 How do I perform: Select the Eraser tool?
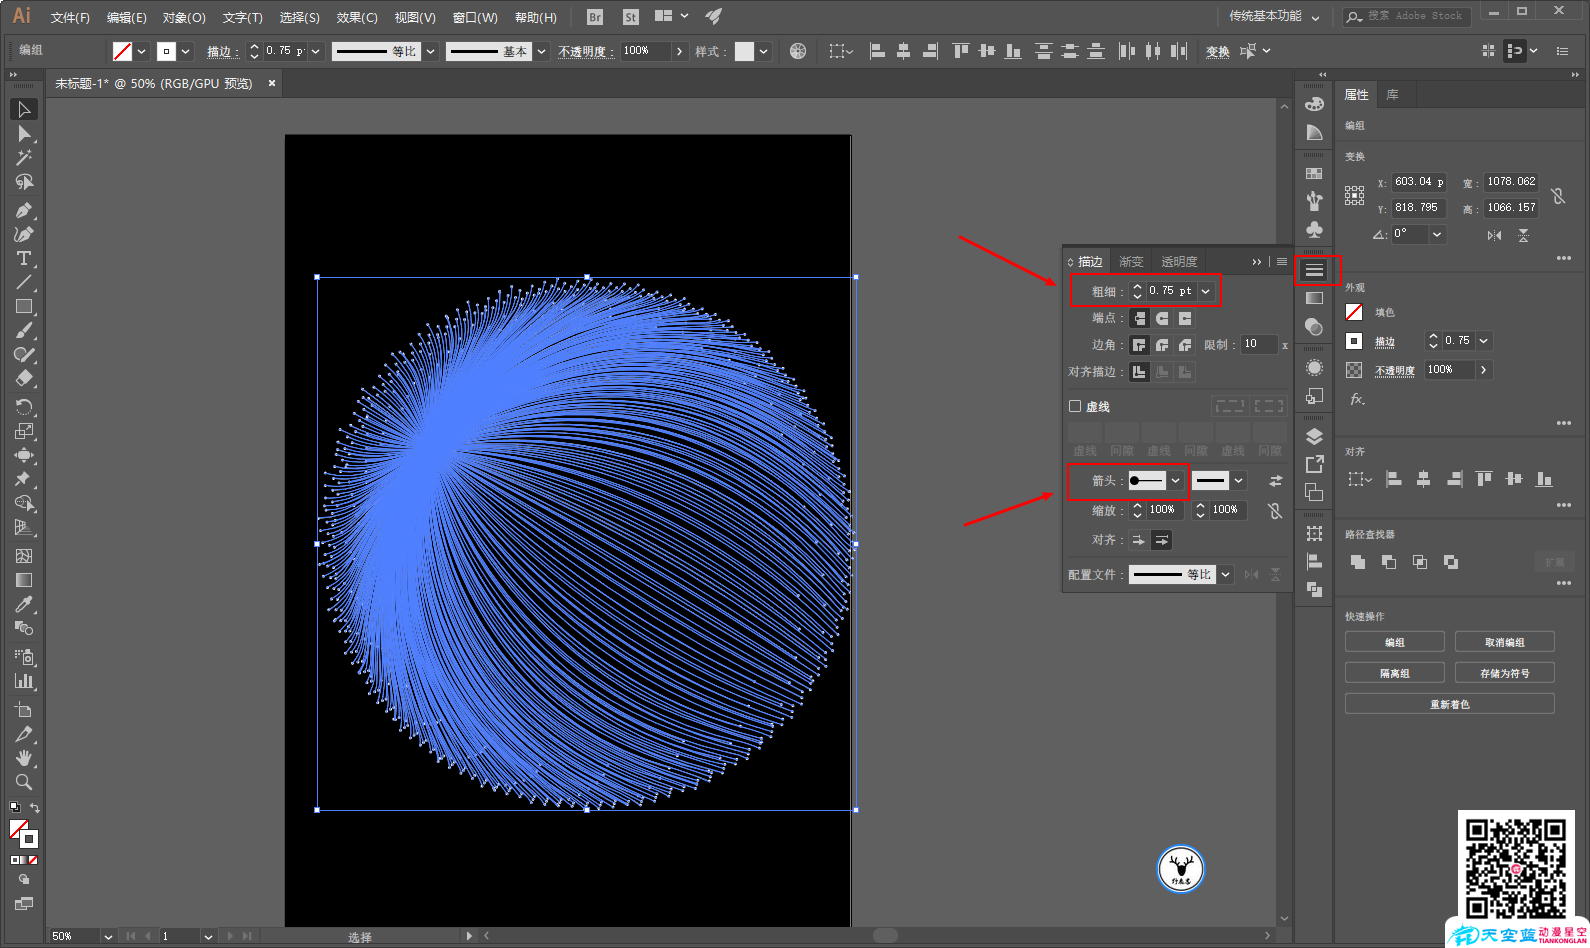[x=24, y=379]
